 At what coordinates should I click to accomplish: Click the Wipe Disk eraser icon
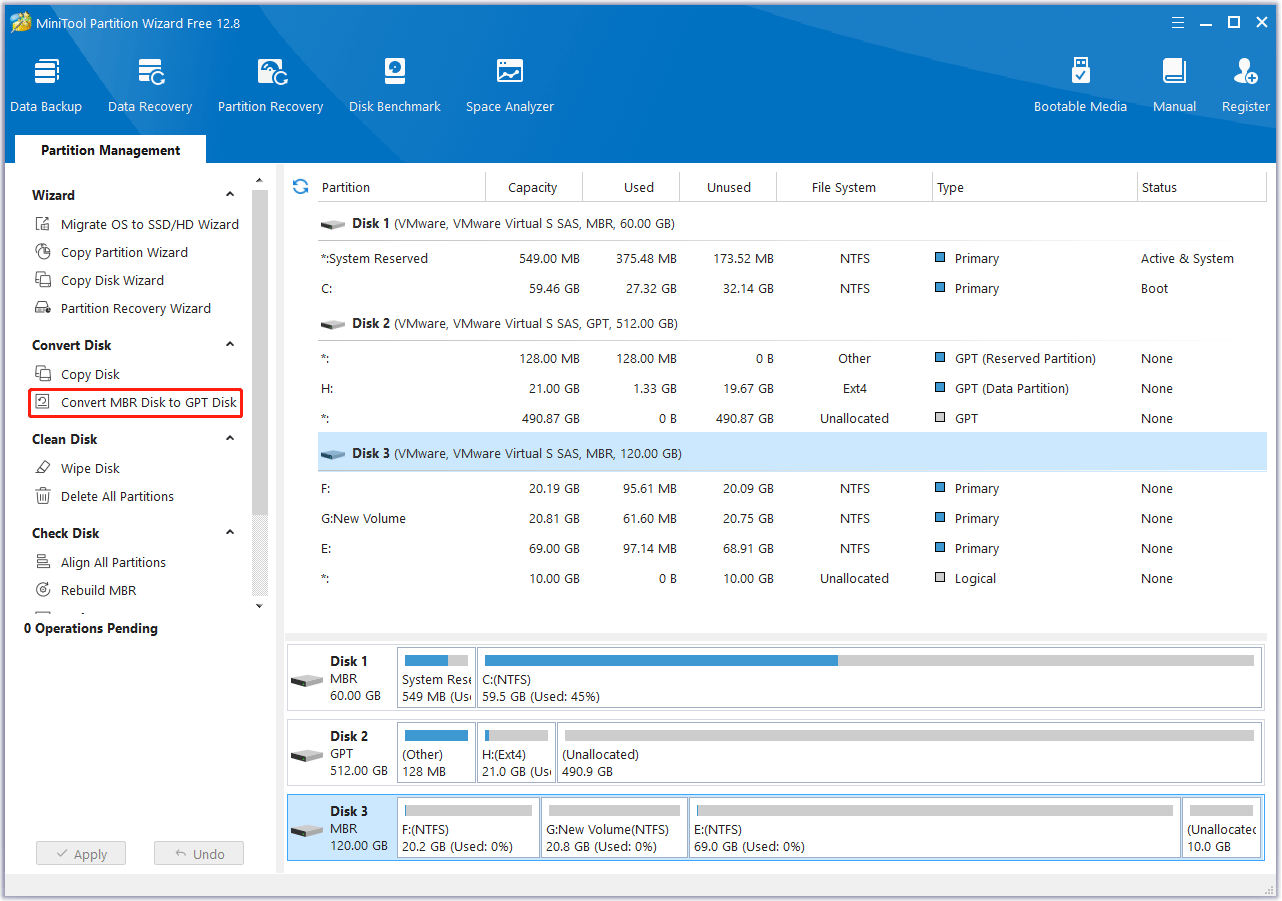click(43, 468)
